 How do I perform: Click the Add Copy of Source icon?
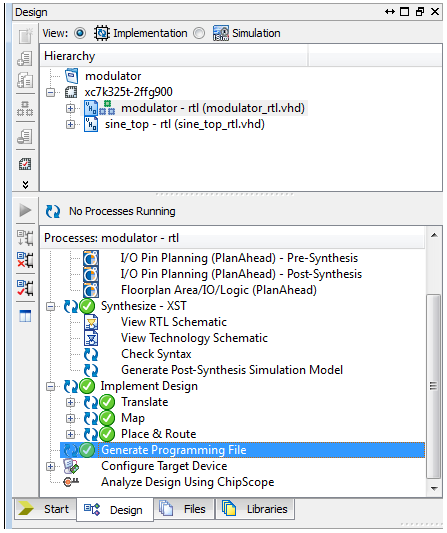(25, 81)
